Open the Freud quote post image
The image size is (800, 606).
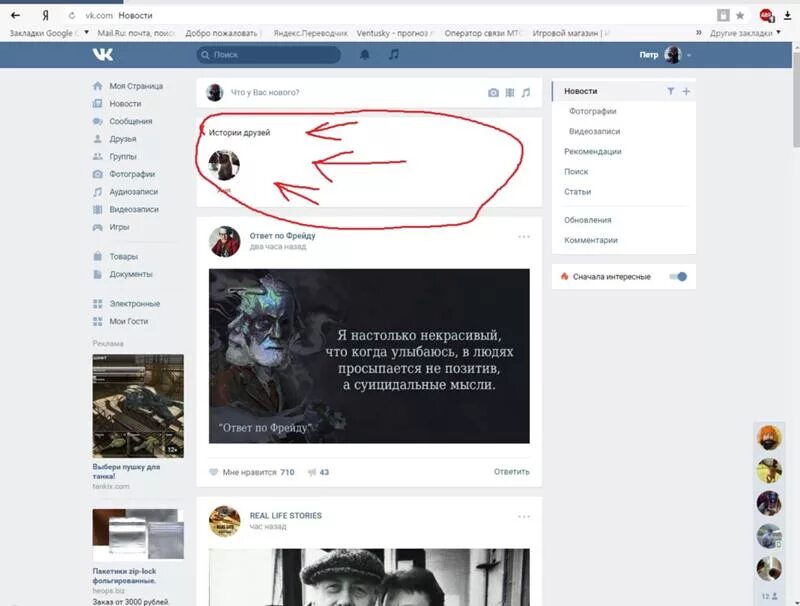point(369,356)
